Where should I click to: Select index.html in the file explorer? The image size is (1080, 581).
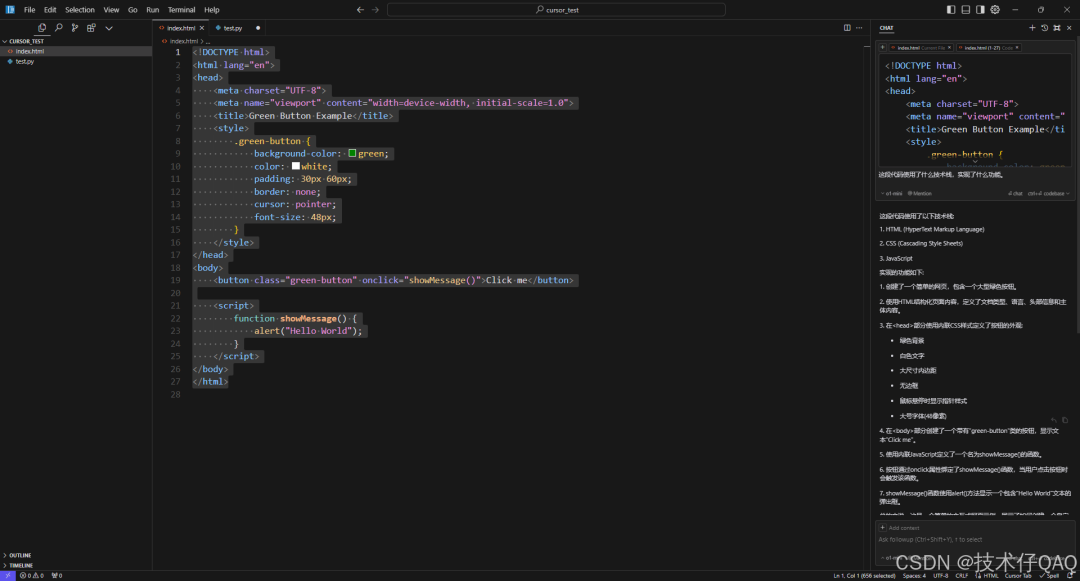[x=76, y=51]
